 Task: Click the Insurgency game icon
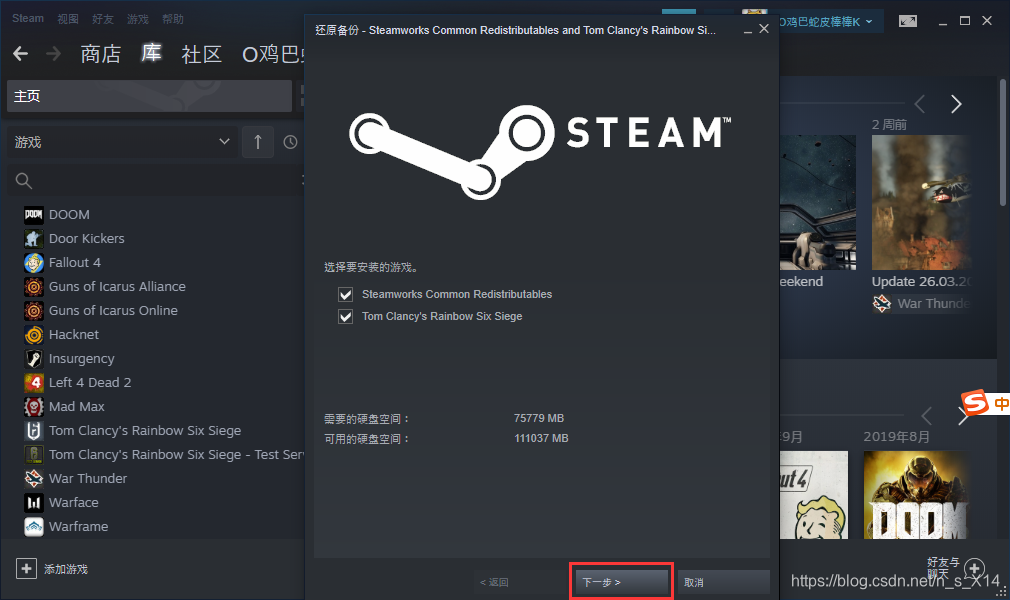[33, 358]
